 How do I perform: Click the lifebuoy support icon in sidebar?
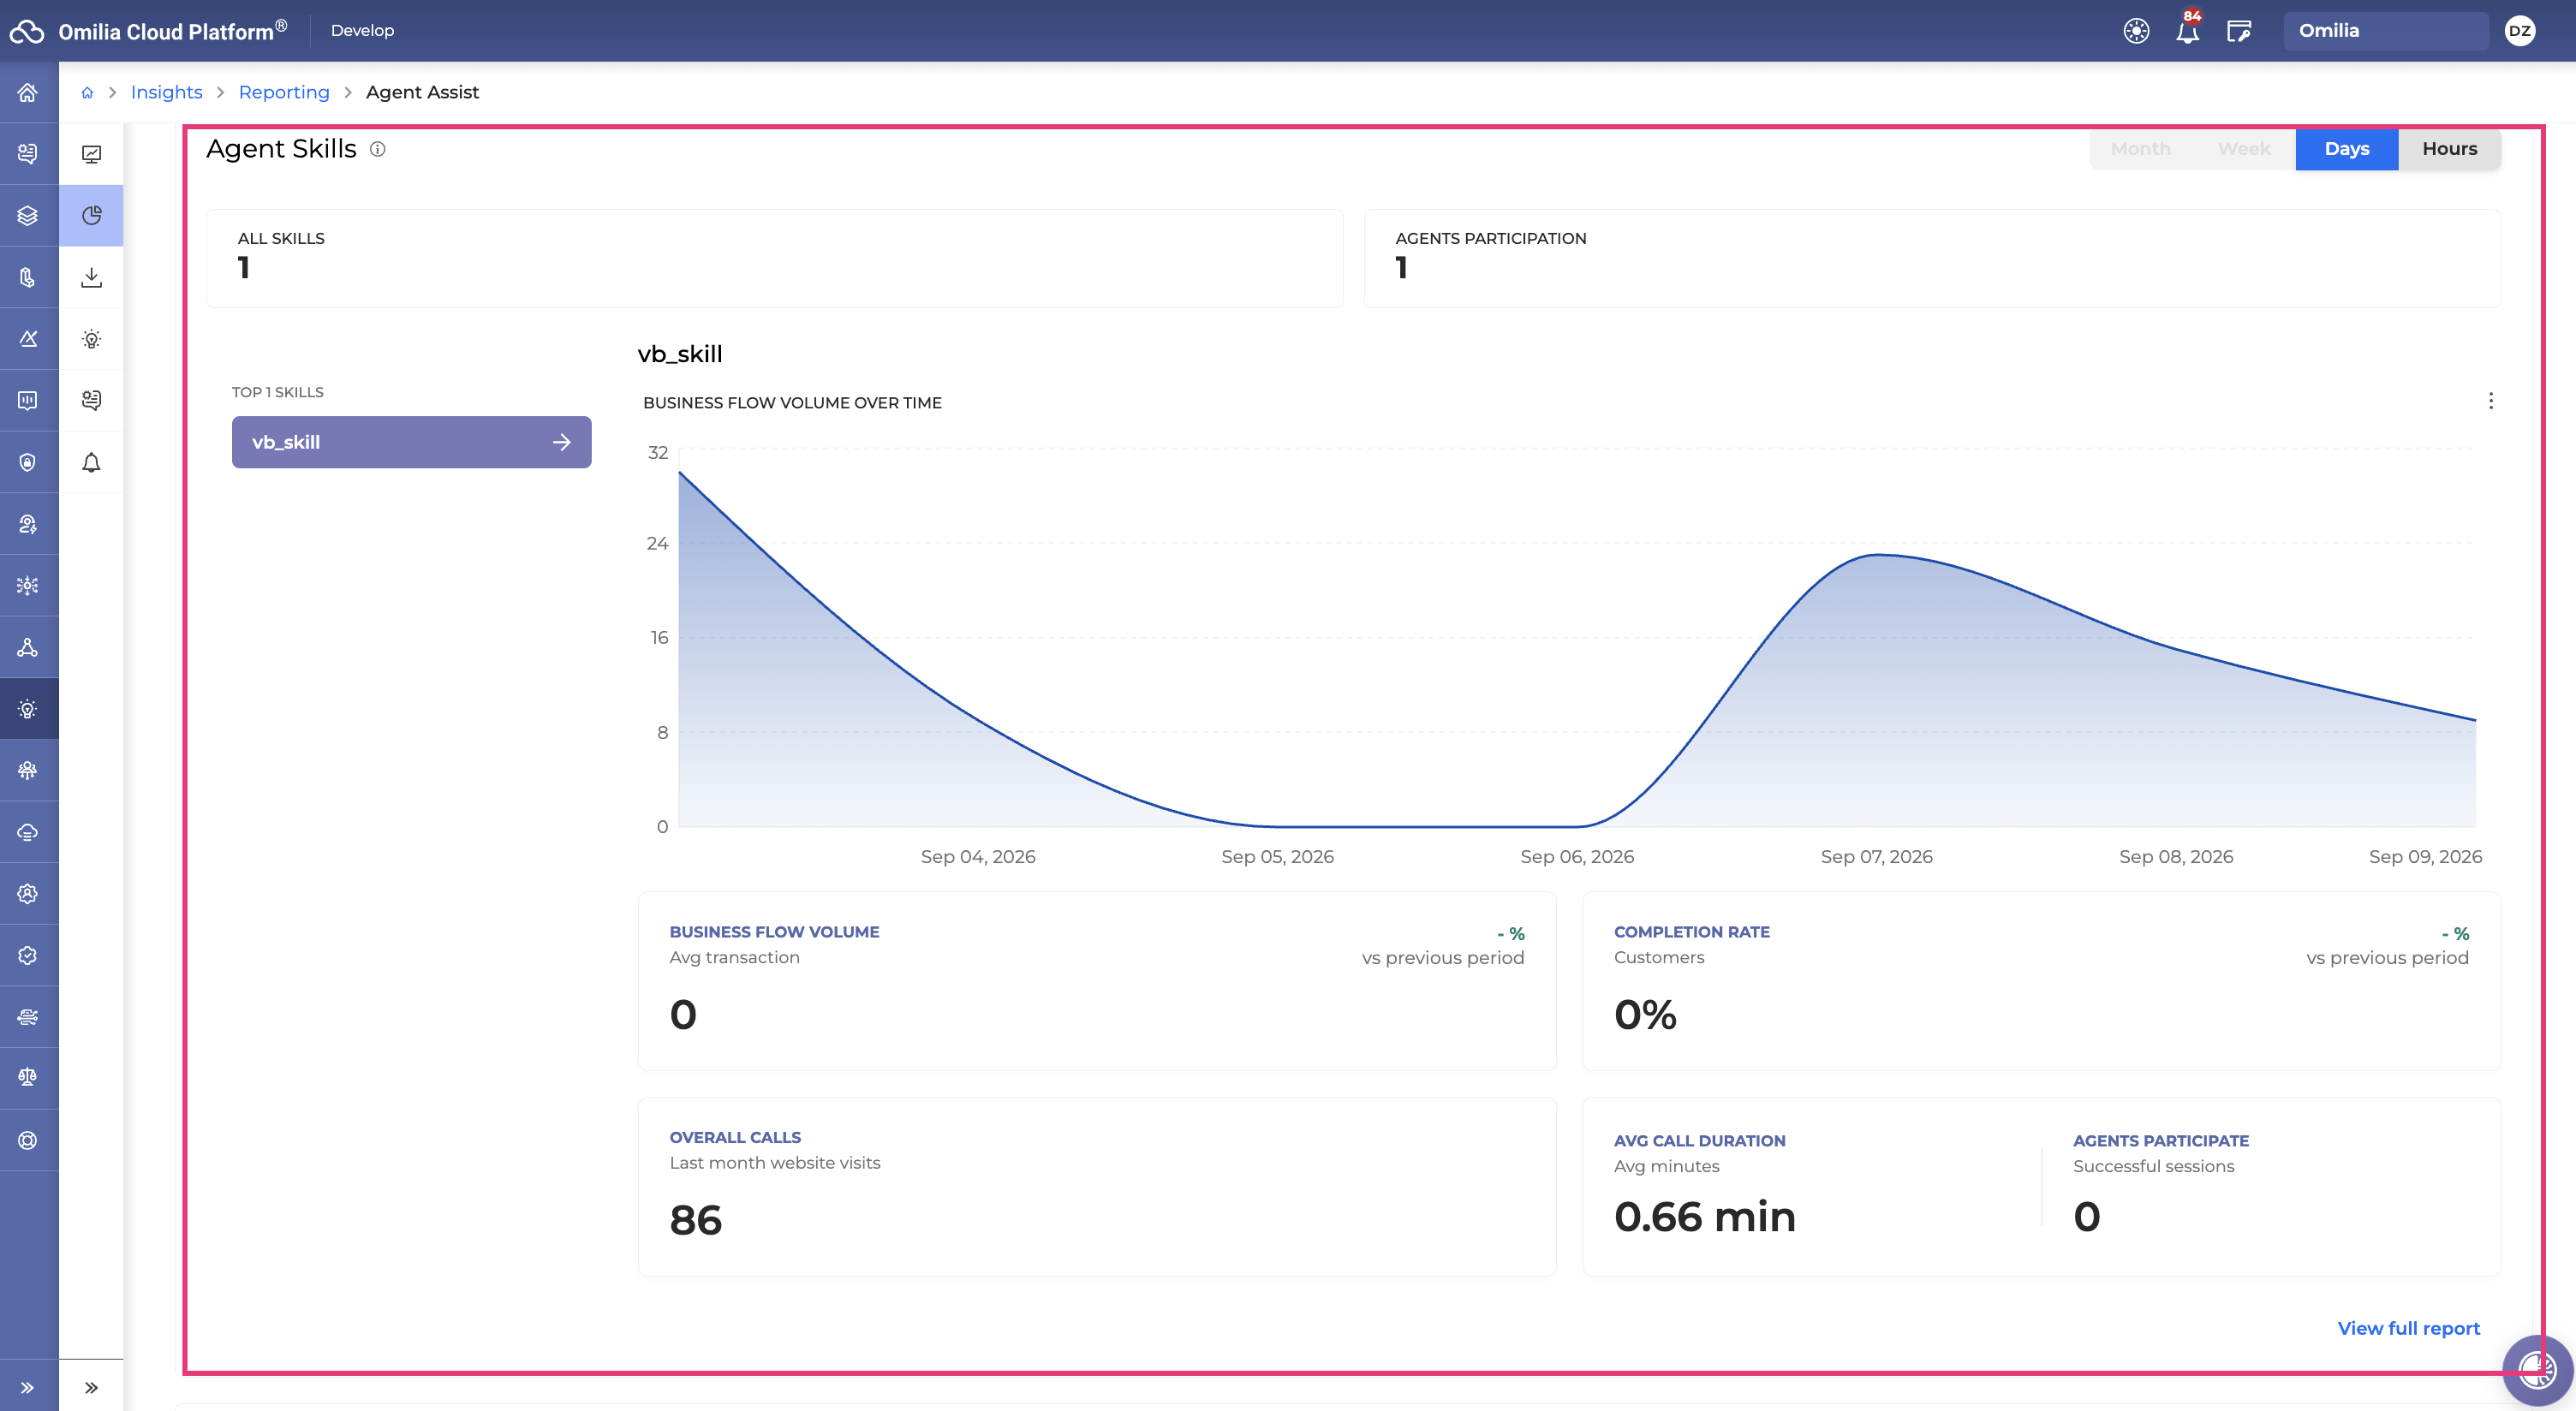coord(28,1140)
